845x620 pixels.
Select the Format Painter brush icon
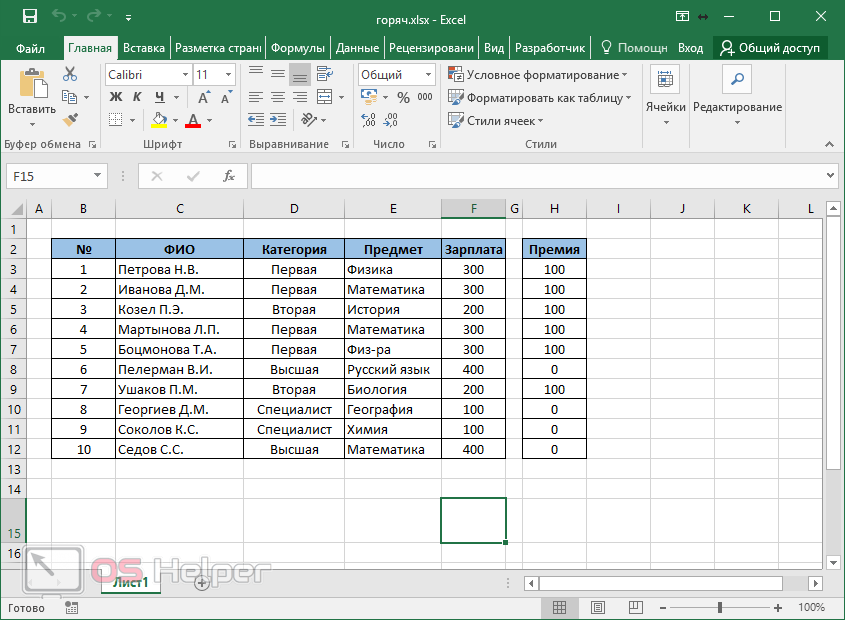(x=70, y=120)
